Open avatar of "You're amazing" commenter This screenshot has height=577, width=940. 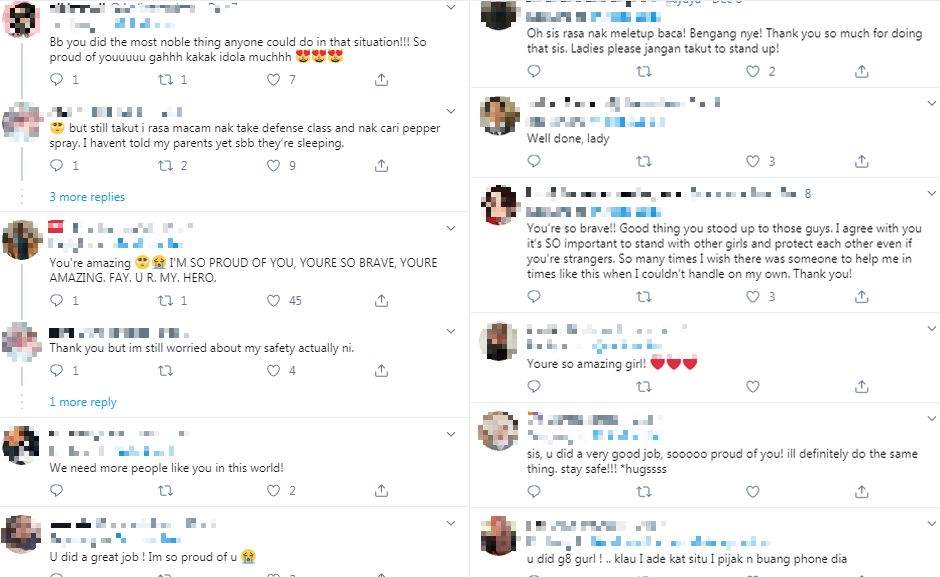21,239
